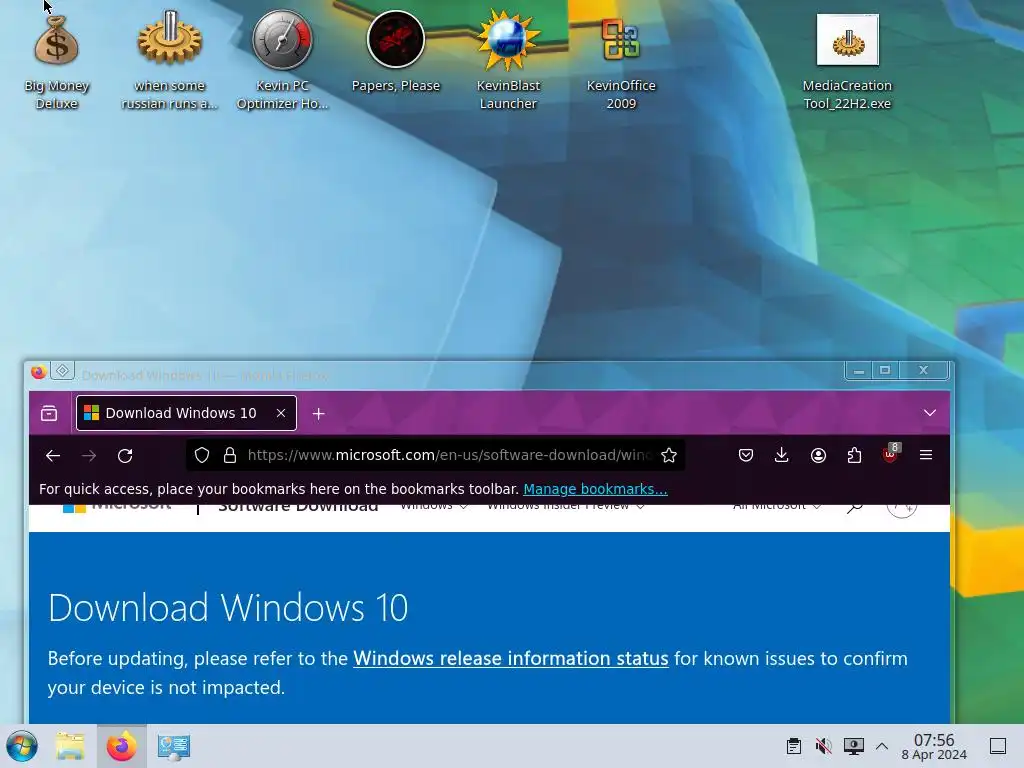Image resolution: width=1024 pixels, height=768 pixels.
Task: Click Firefox back arrow button
Action: point(53,455)
